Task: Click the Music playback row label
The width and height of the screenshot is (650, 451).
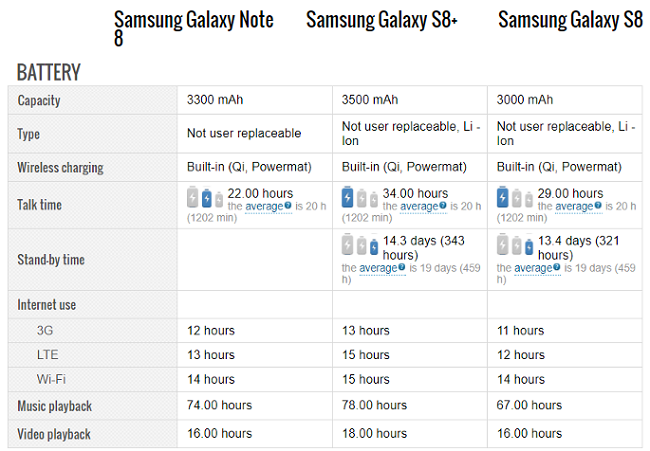Action: point(54,406)
